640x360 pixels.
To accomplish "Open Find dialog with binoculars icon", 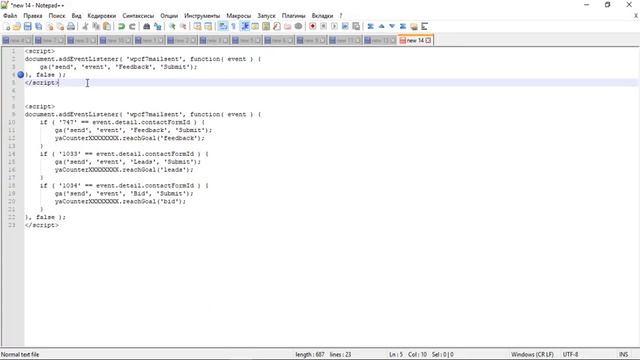I will pos(147,27).
